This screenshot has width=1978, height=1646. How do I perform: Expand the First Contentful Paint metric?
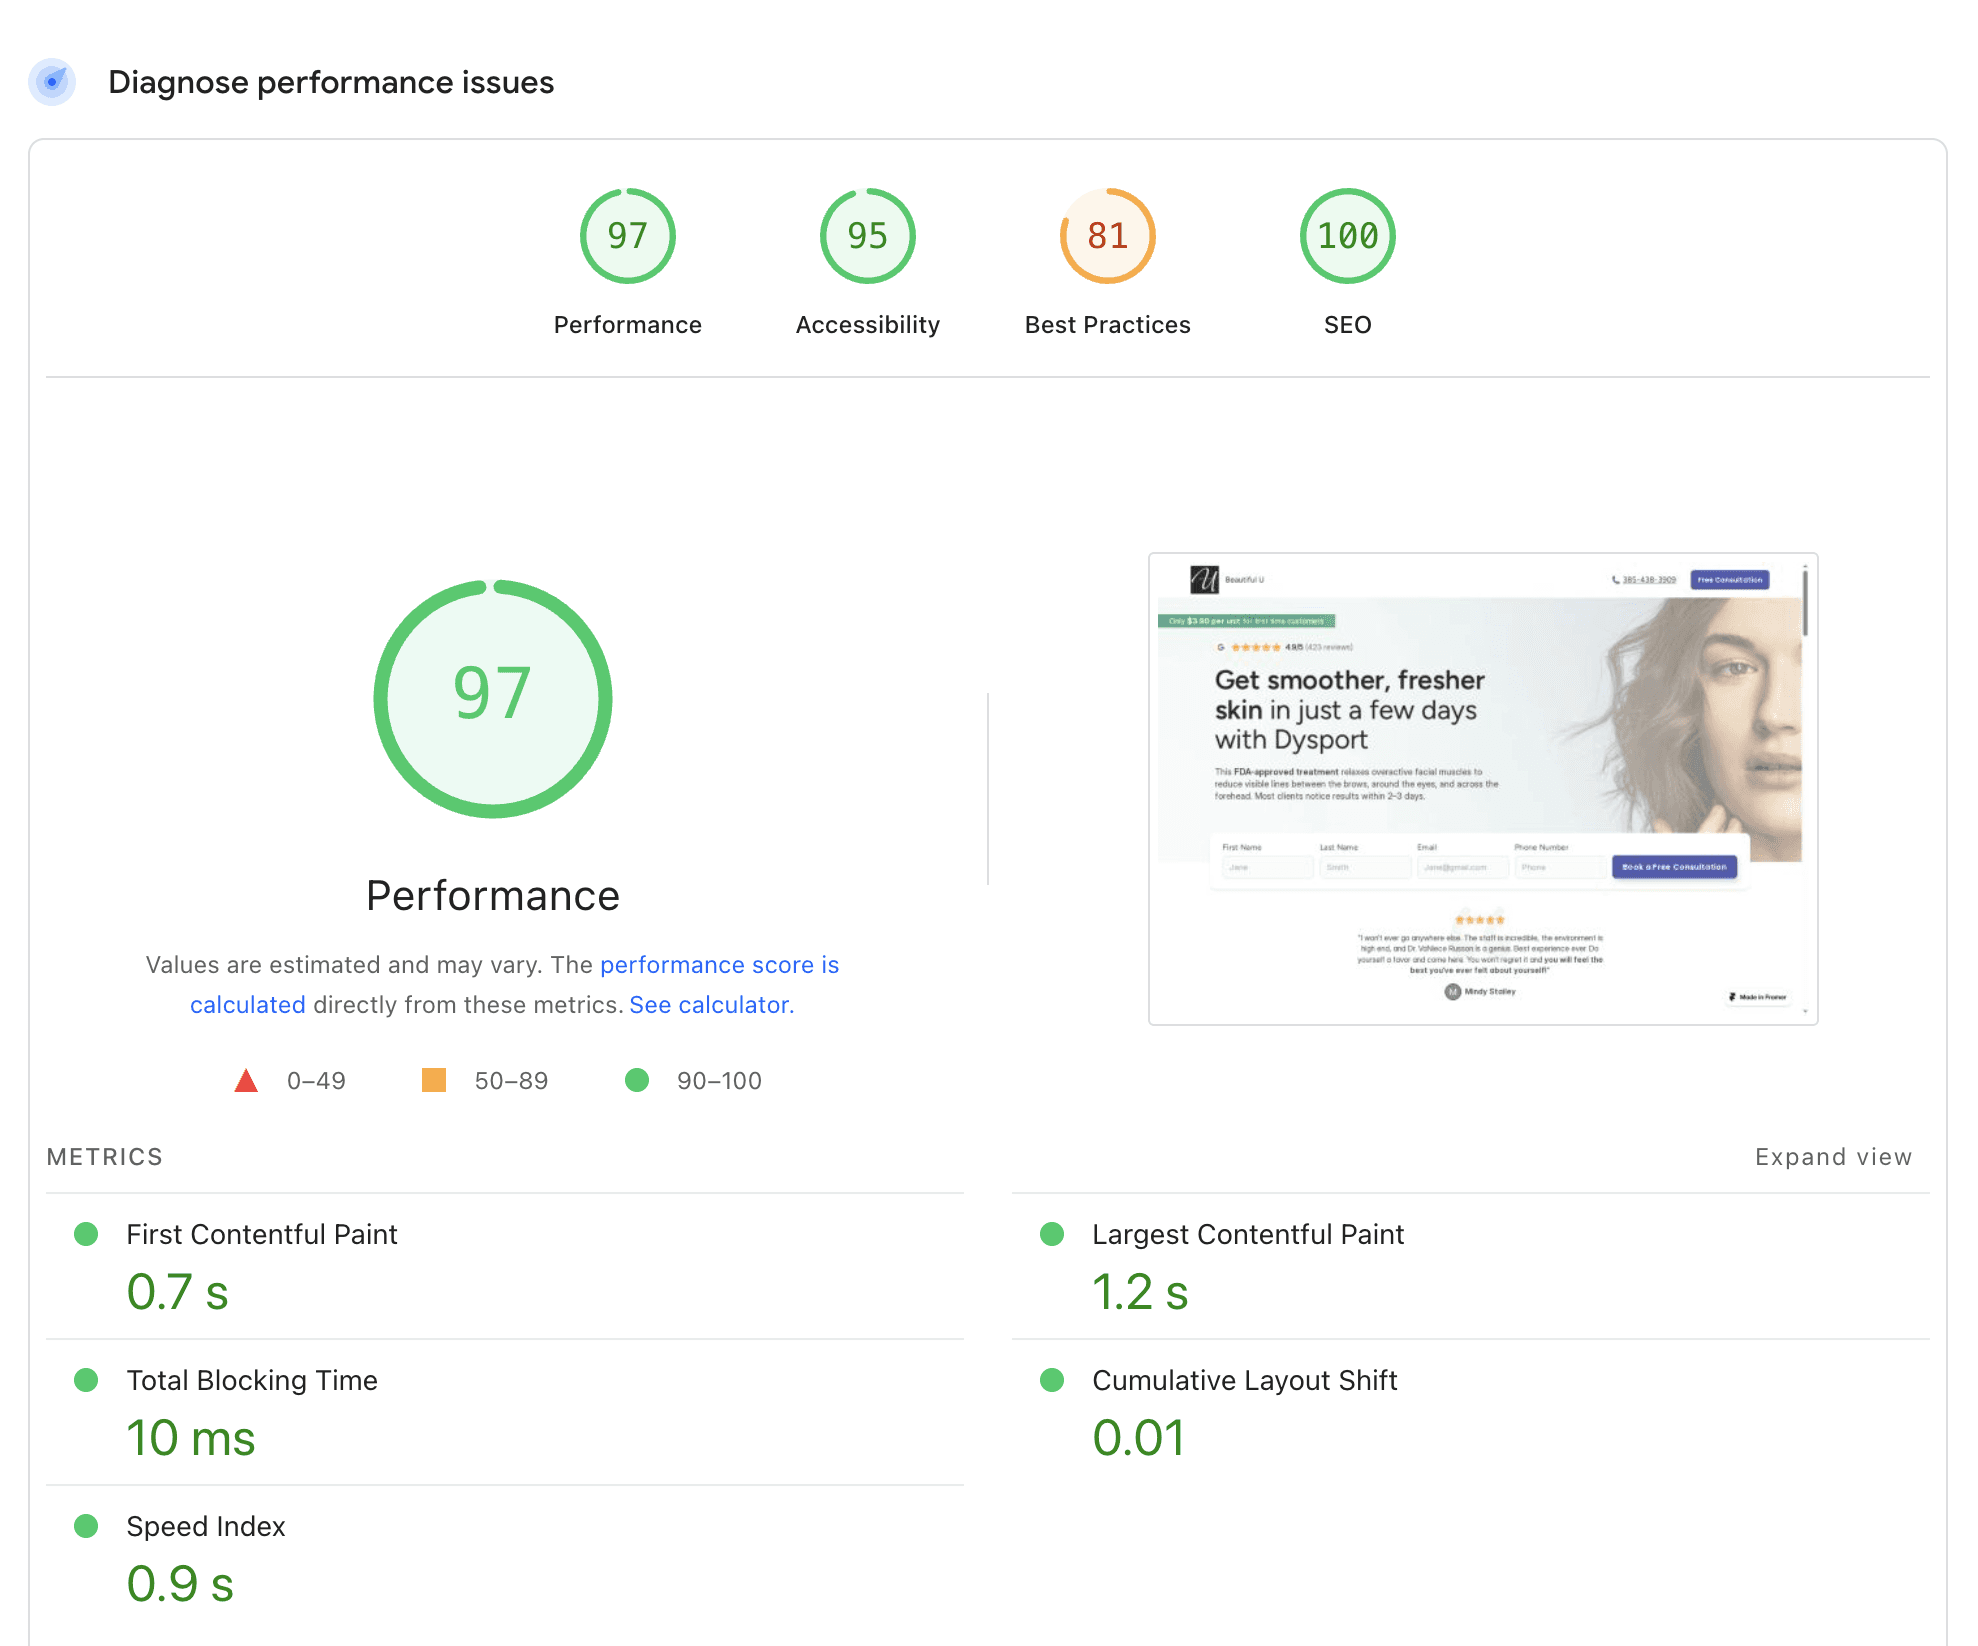(x=262, y=1235)
